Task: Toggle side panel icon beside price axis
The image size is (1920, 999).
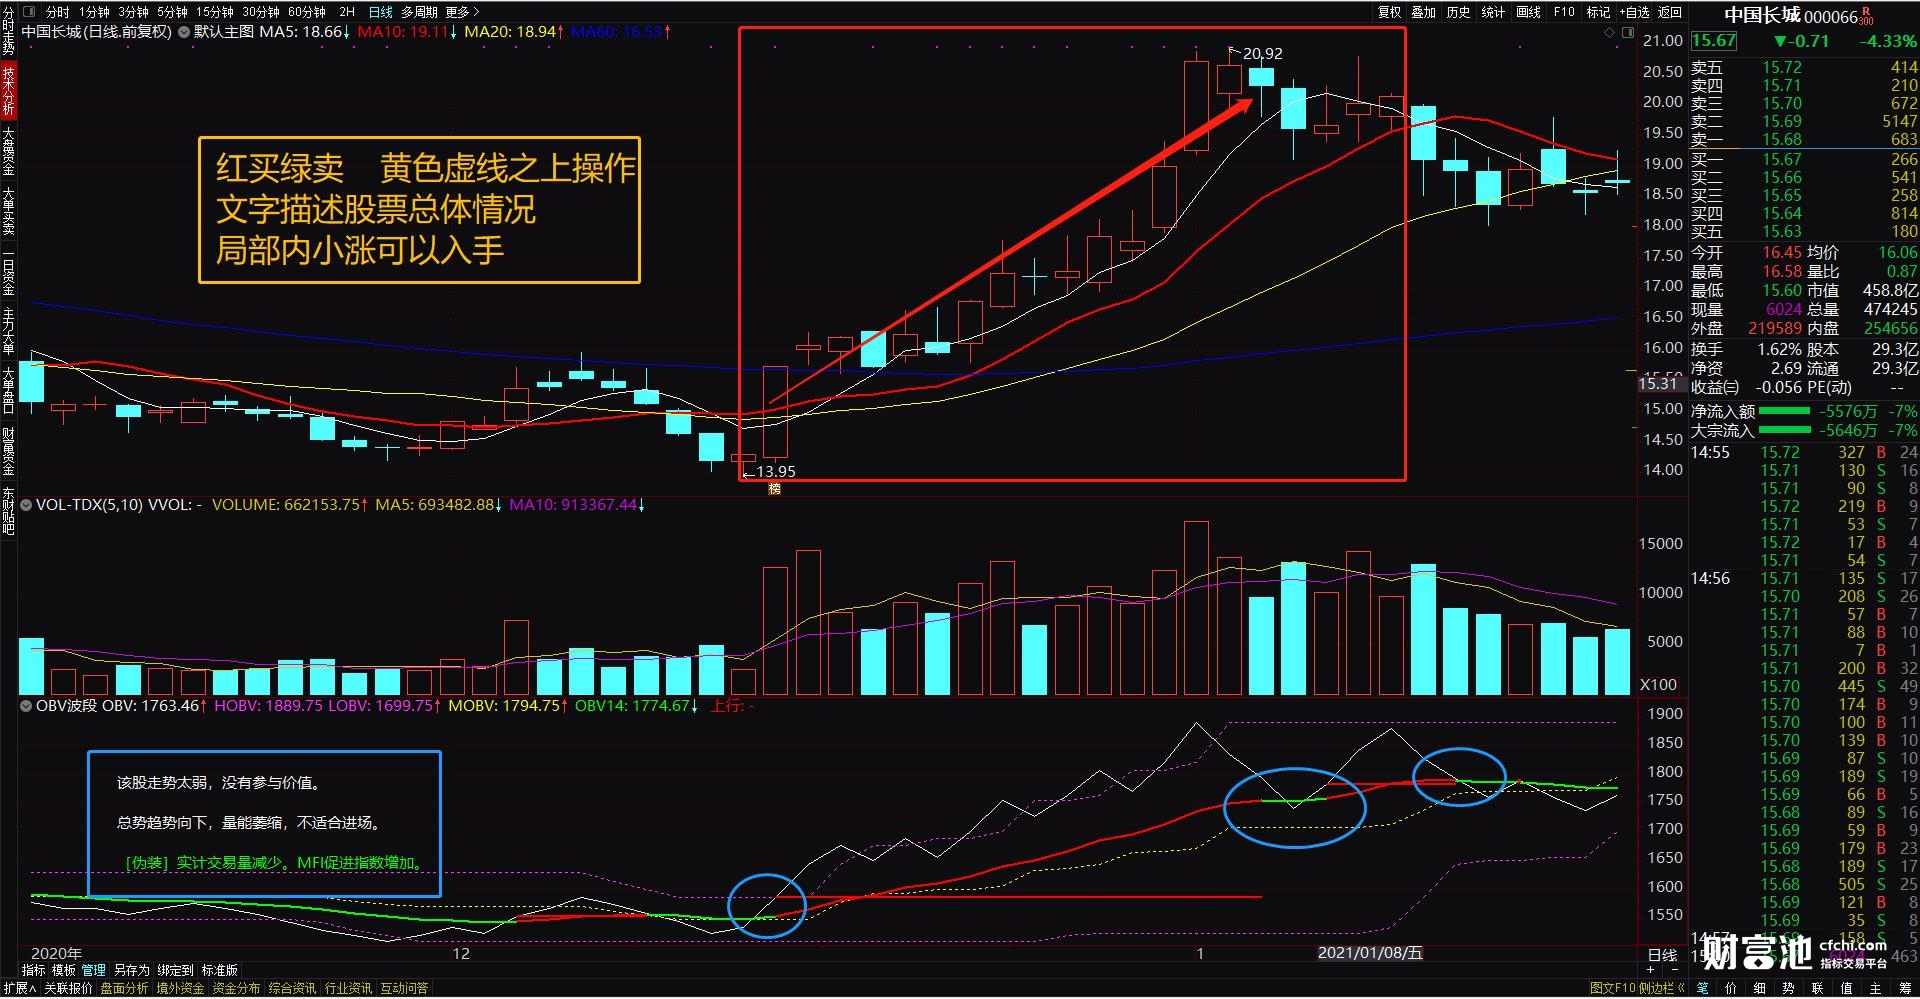Action: [x=1627, y=33]
